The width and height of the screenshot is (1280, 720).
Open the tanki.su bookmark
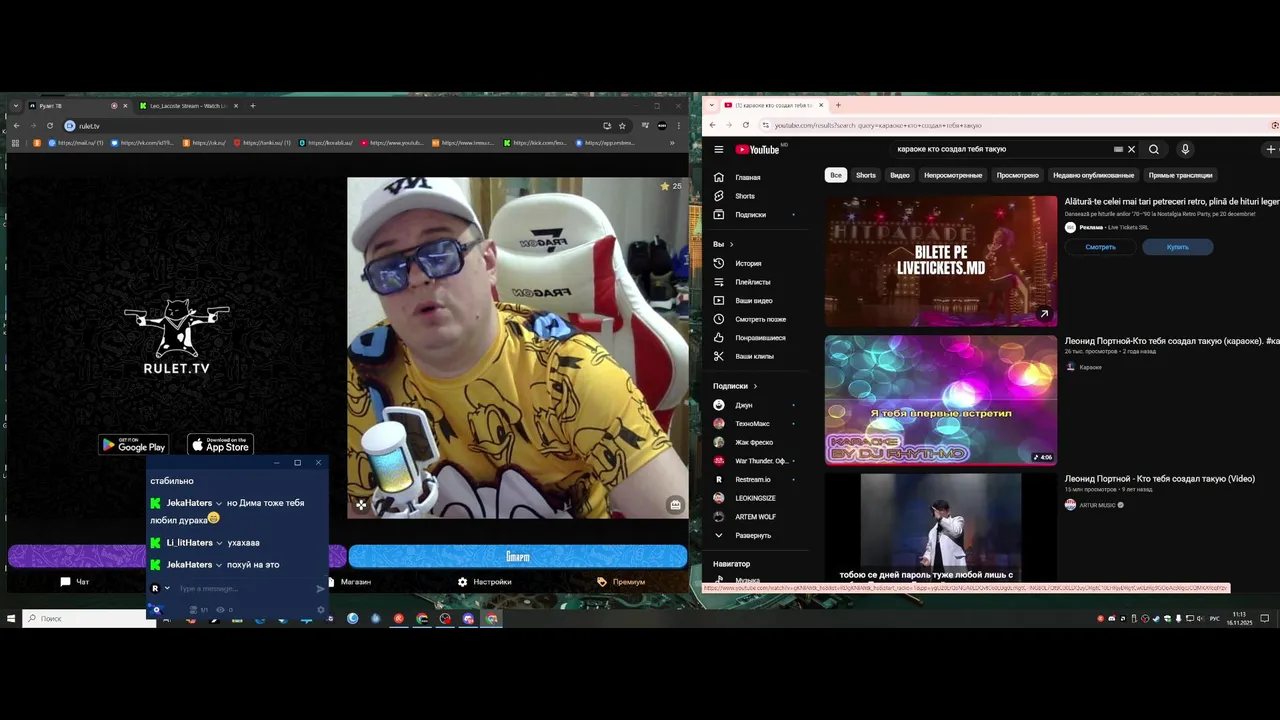262,143
